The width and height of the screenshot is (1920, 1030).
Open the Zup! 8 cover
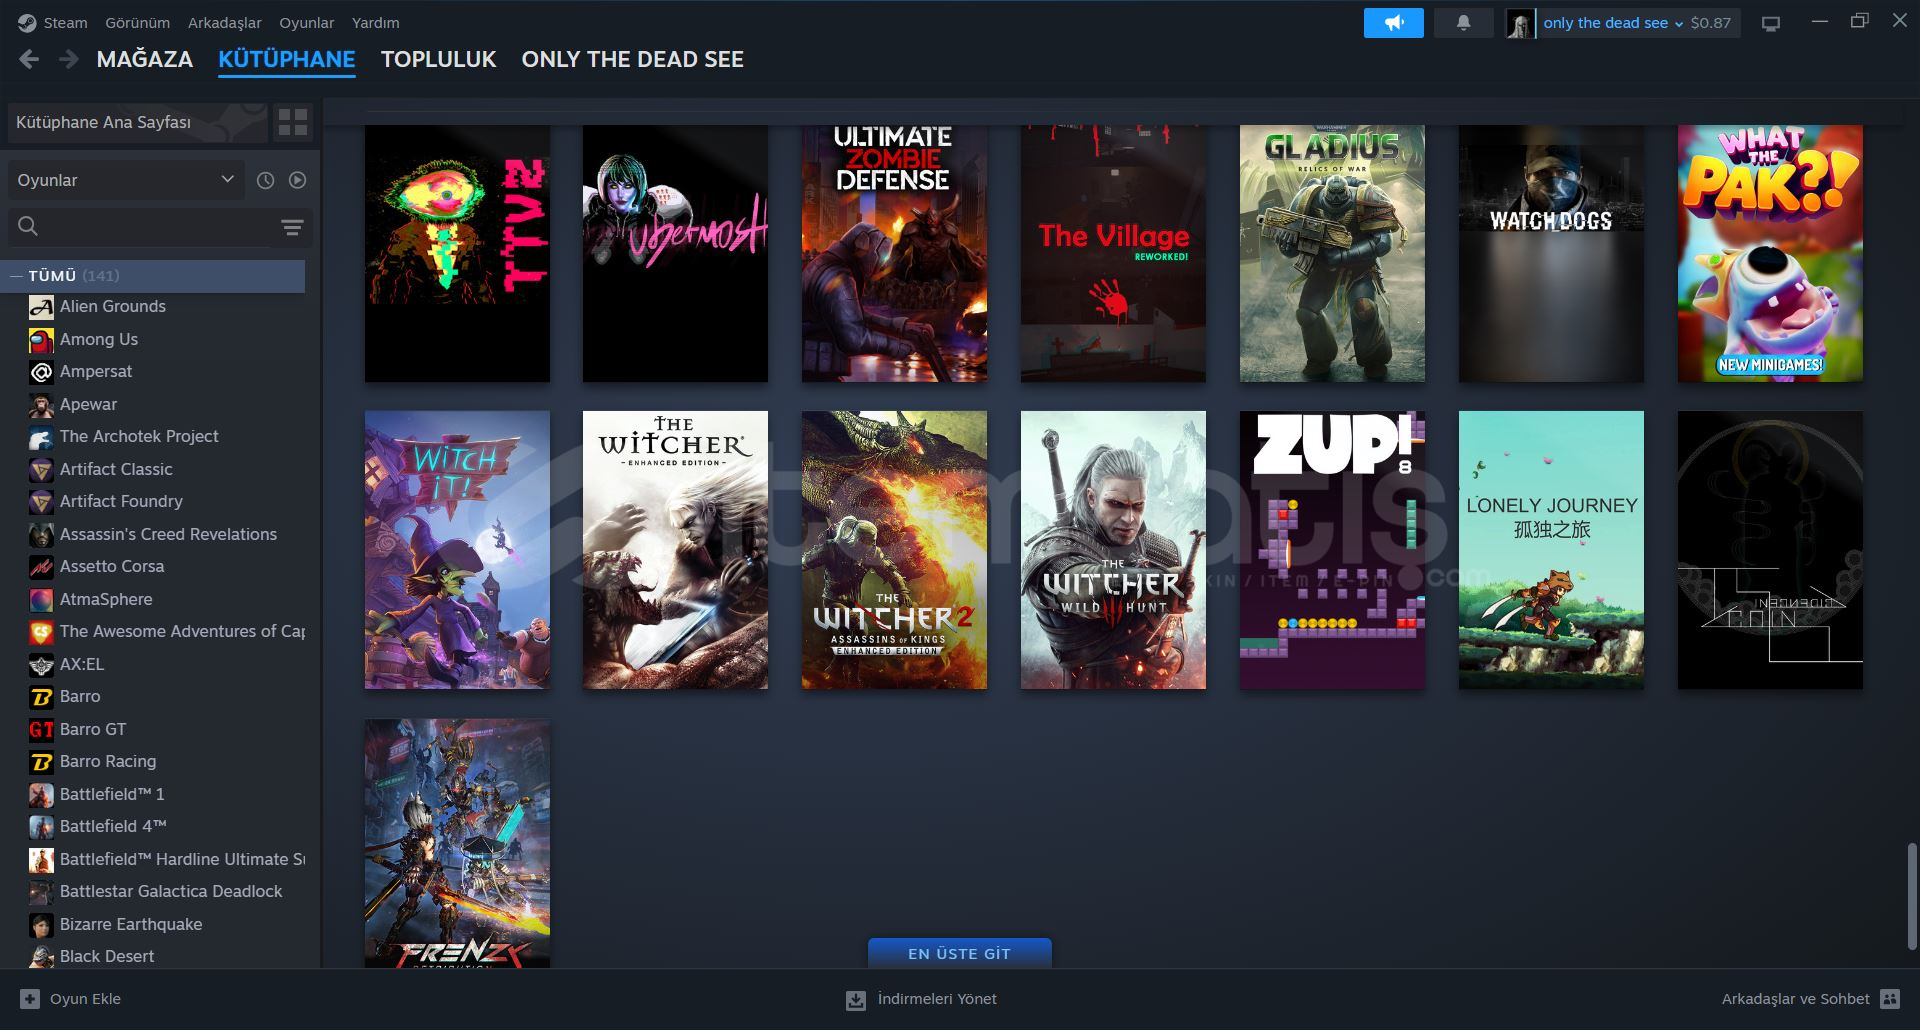click(x=1332, y=549)
